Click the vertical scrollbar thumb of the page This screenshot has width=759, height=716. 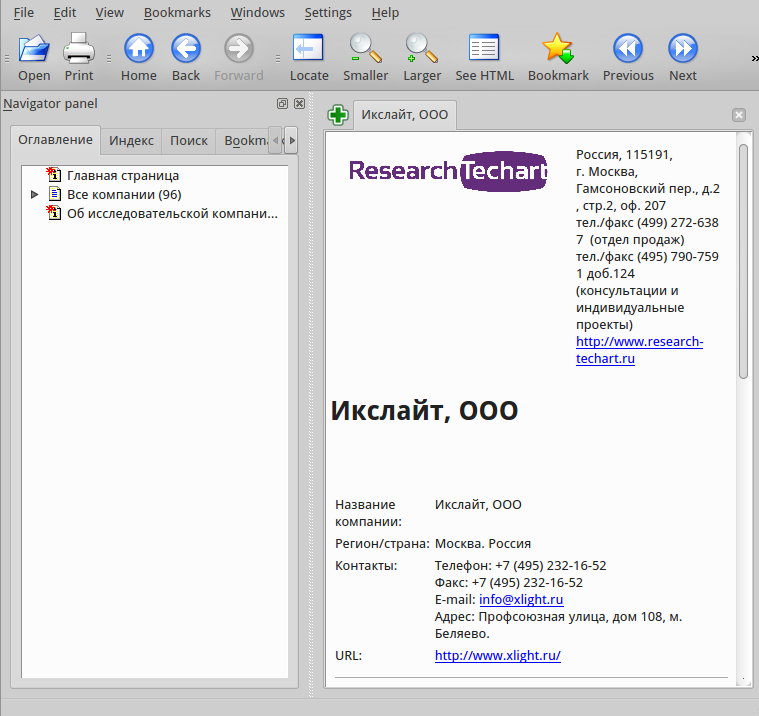[x=744, y=261]
